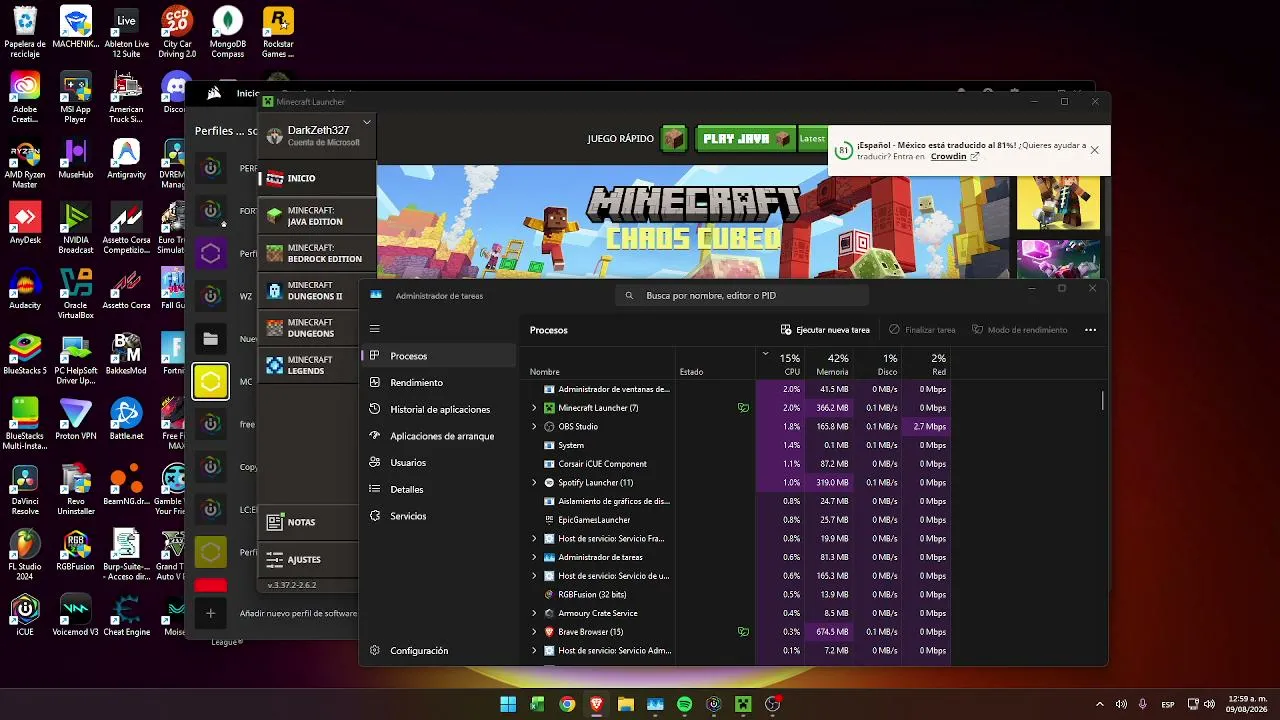The image size is (1280, 720).
Task: Open Minecraft: Java Edition in launcher sidebar
Action: point(317,216)
